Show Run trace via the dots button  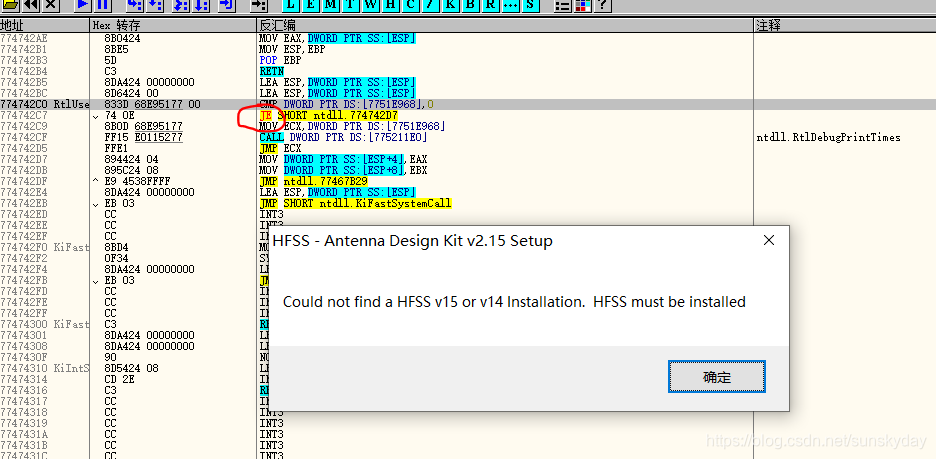[511, 5]
